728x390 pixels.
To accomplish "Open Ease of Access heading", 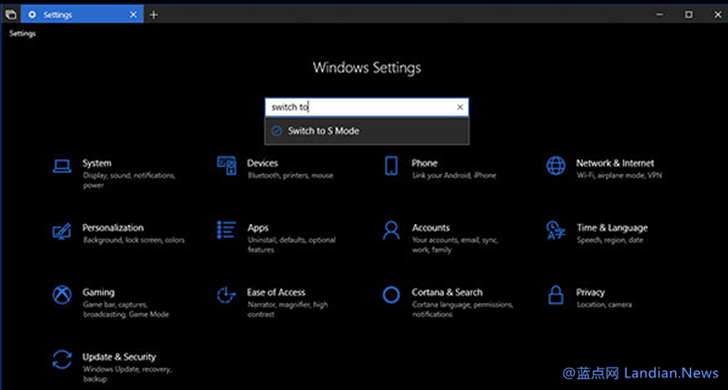I will click(276, 292).
